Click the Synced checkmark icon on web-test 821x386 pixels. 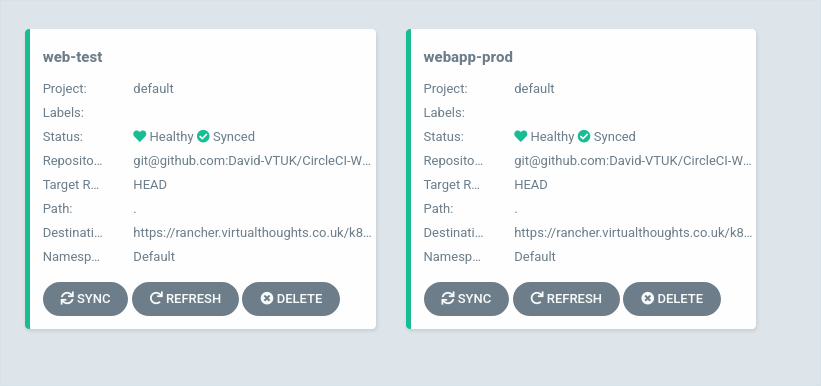203,137
